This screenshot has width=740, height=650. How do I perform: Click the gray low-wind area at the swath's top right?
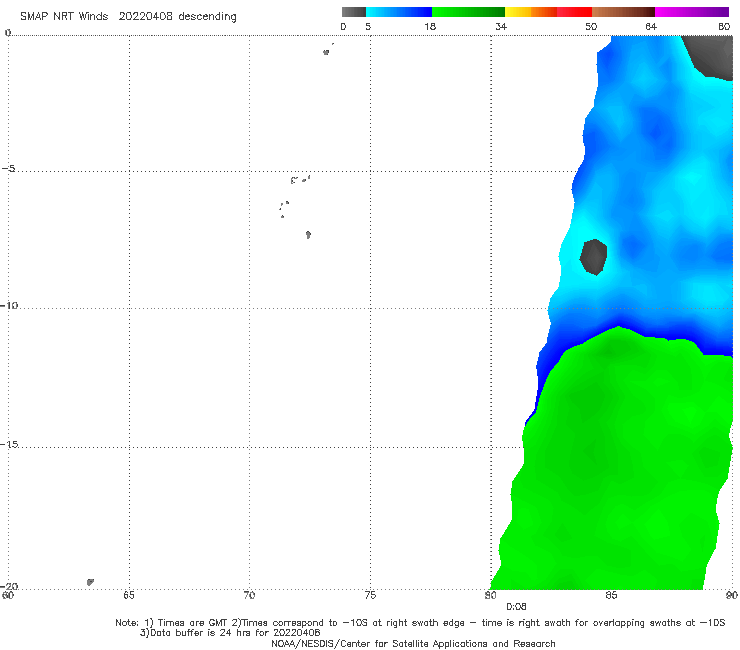(713, 54)
